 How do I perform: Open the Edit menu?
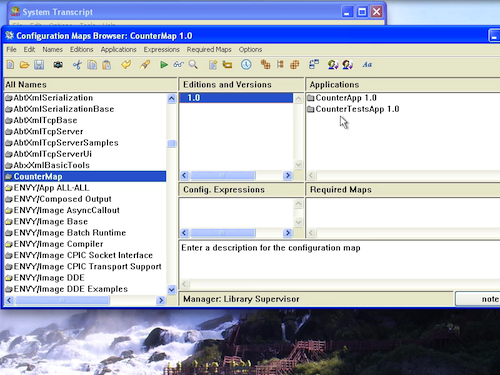(x=29, y=49)
